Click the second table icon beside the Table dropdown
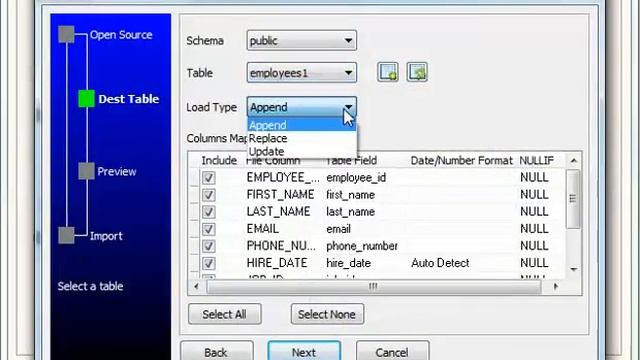The width and height of the screenshot is (640, 360). (417, 72)
